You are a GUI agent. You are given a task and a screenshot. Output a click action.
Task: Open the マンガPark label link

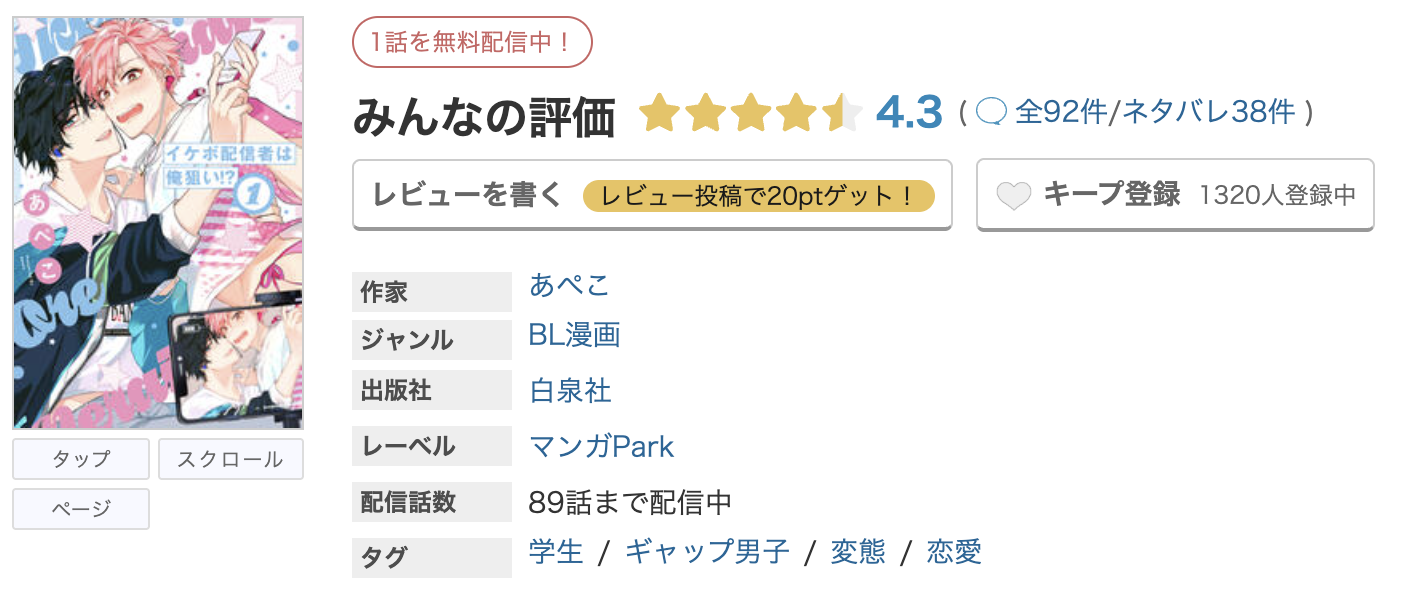pos(600,446)
